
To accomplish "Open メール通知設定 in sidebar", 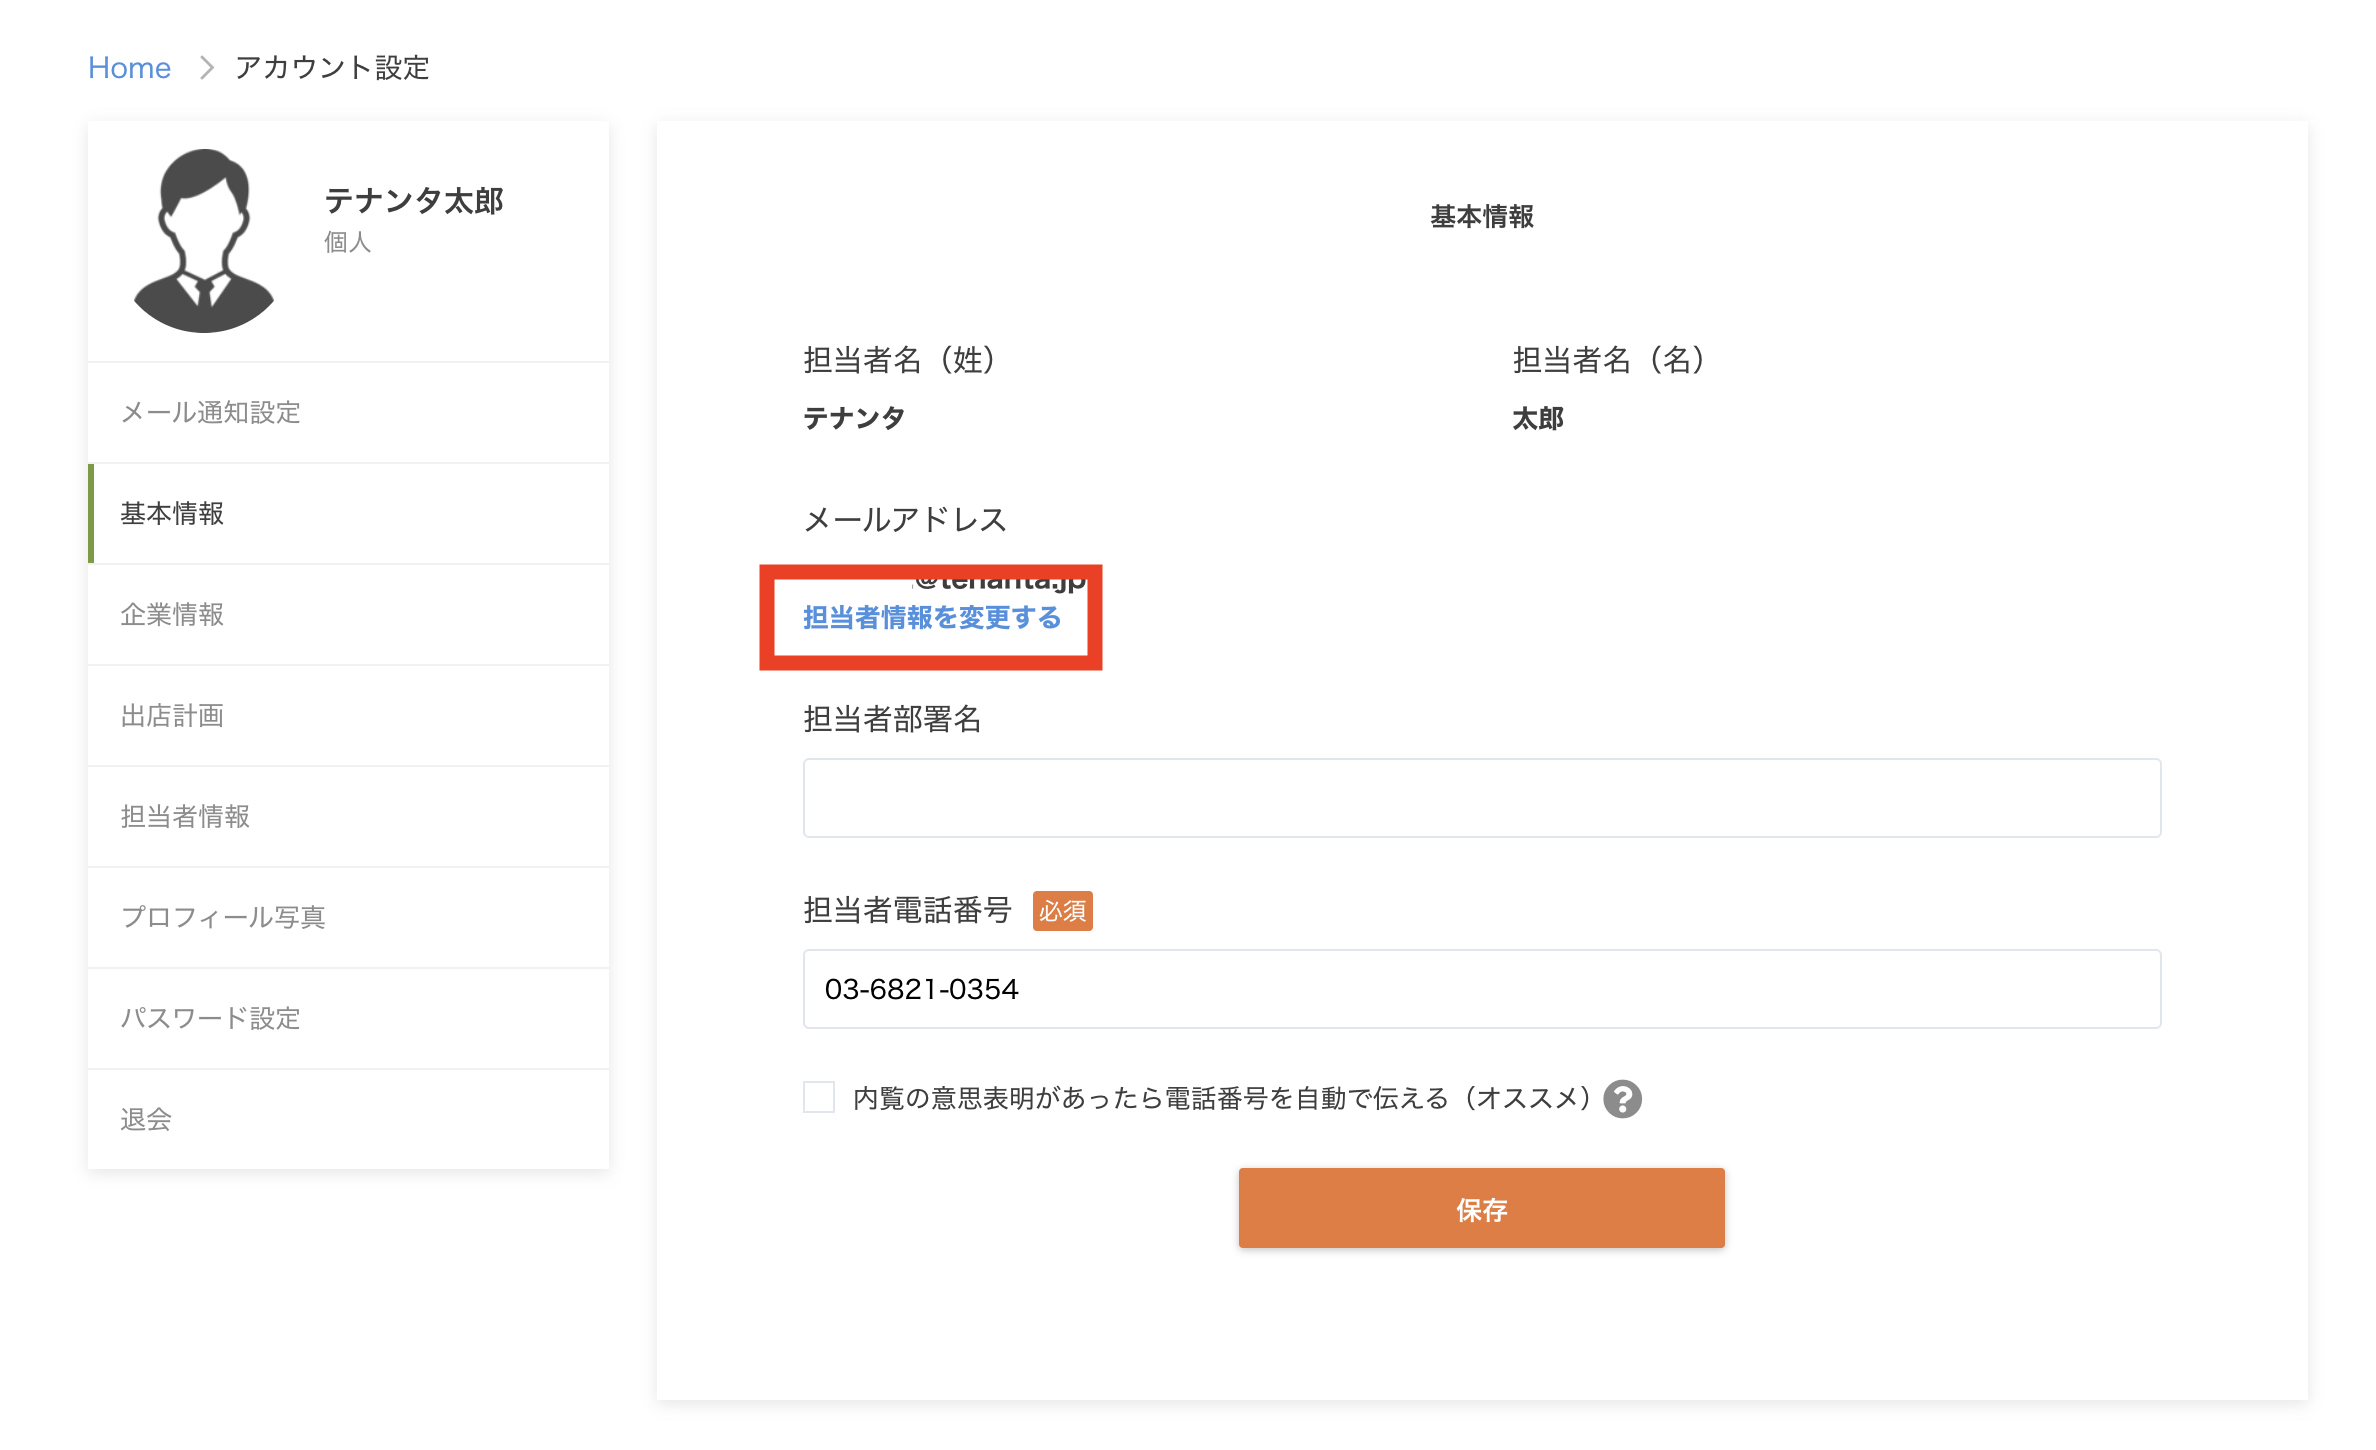I will 210,412.
